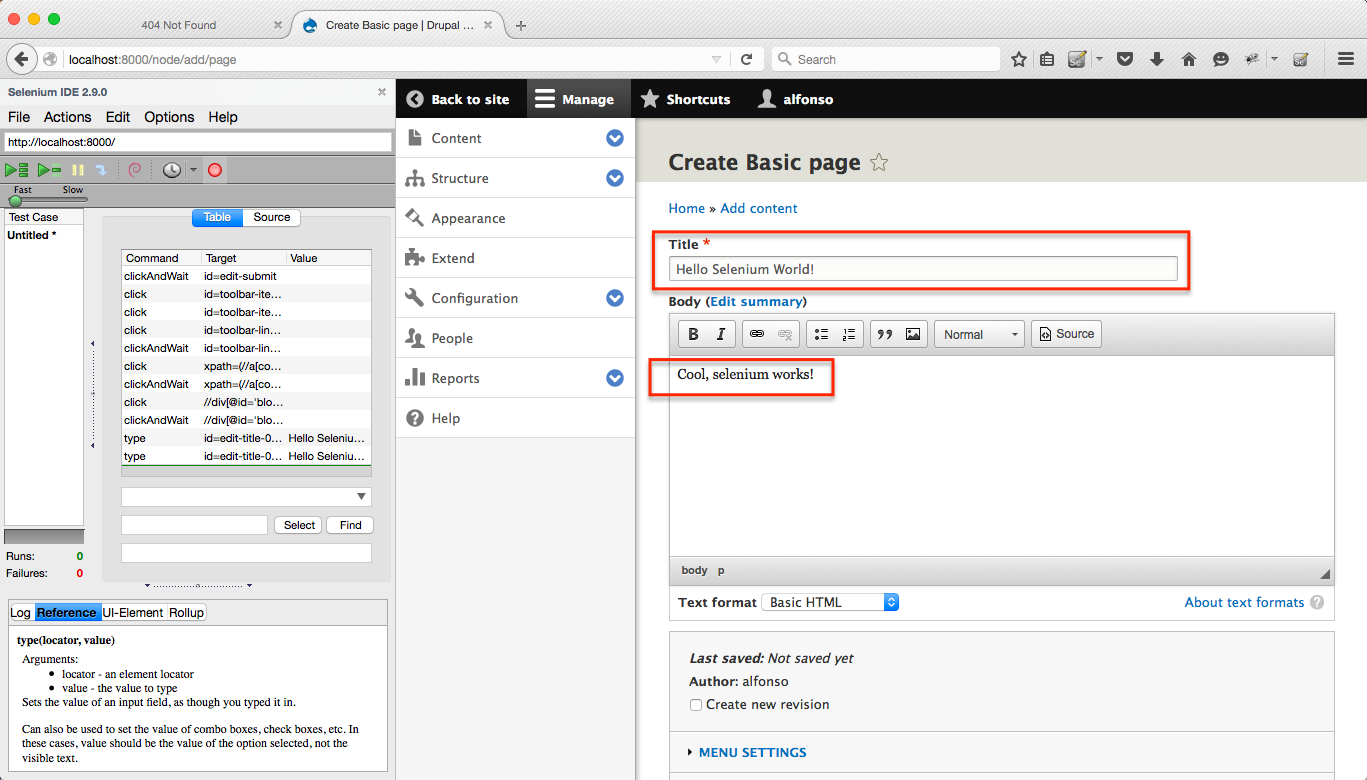Open the Appearance admin link

click(468, 218)
